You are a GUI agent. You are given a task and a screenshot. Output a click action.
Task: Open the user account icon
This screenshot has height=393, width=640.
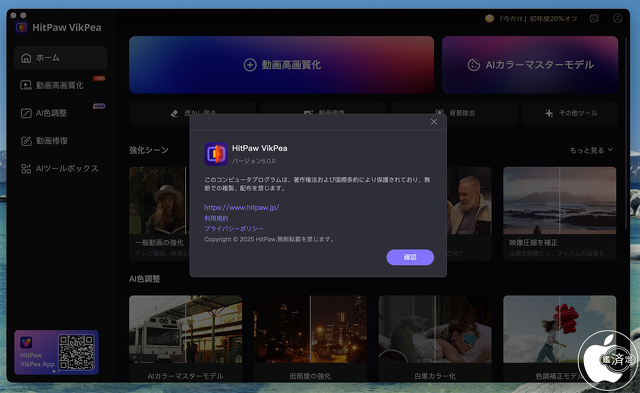[x=618, y=18]
